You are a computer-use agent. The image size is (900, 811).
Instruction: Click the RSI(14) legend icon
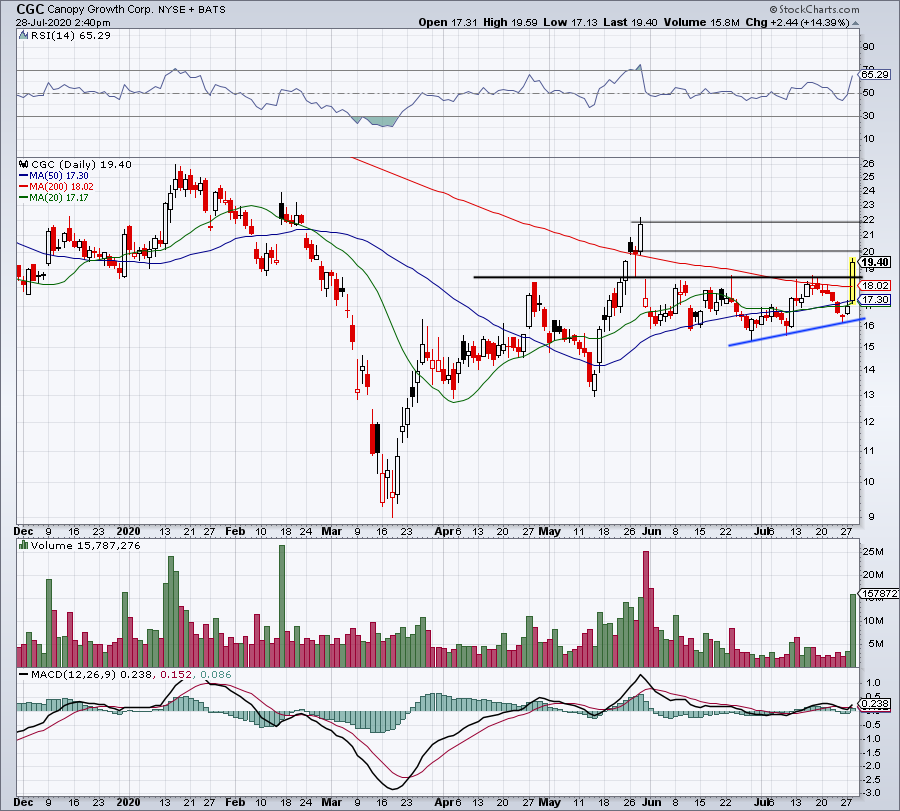pyautogui.click(x=24, y=36)
